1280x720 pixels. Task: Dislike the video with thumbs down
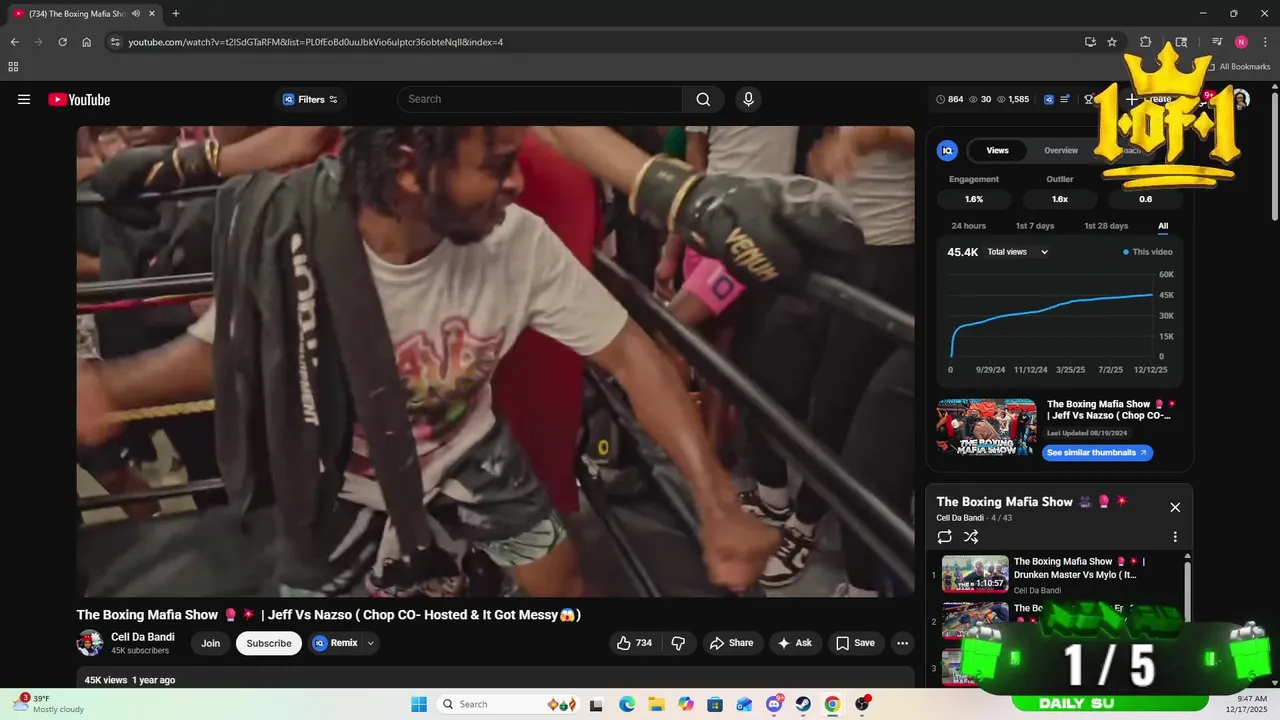pyautogui.click(x=678, y=643)
